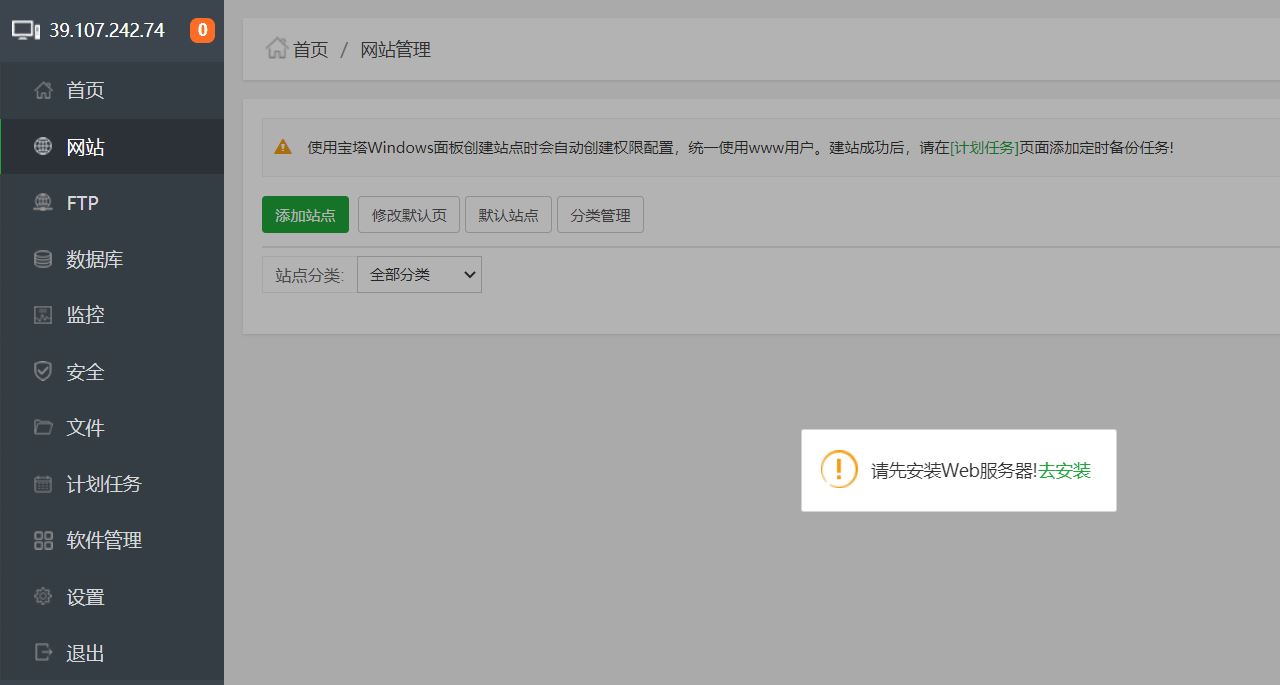Click the 网站管理 breadcrumb text
The height and width of the screenshot is (685, 1280).
point(395,49)
